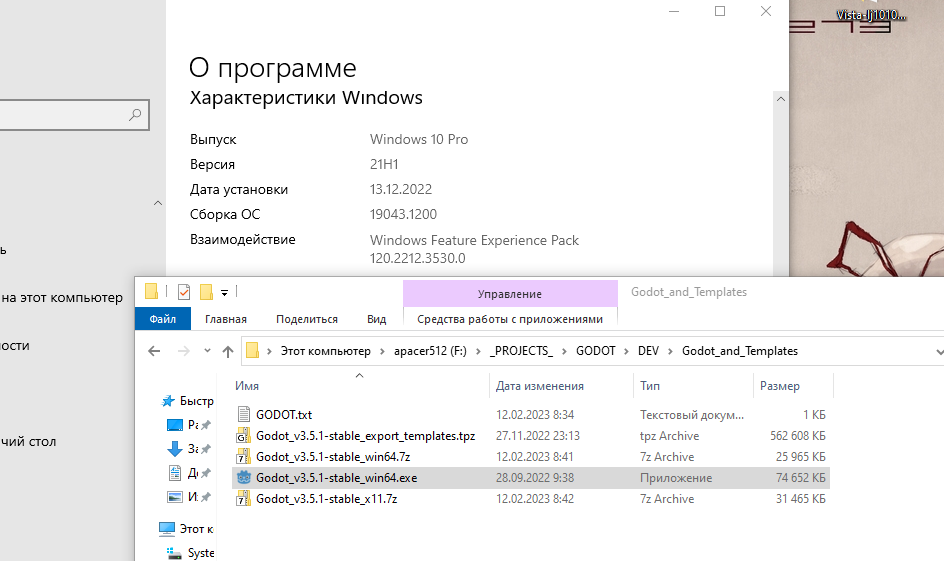
Task: Open Средства работы с приложениями tab
Action: 510,319
